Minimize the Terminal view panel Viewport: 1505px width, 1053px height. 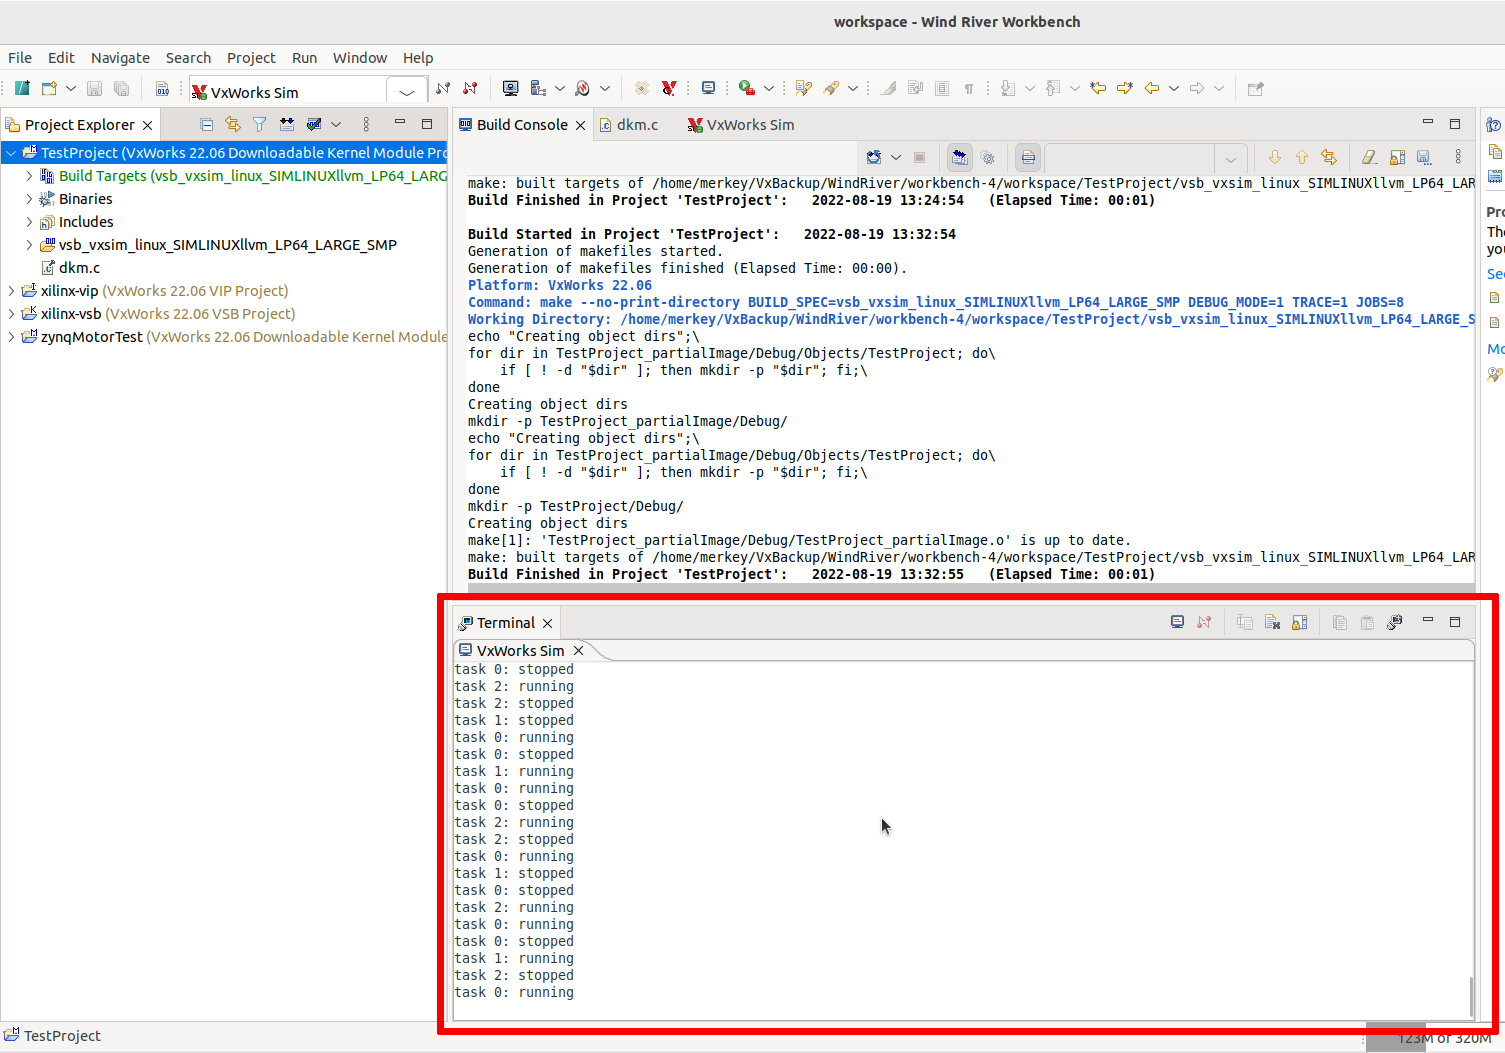(x=1427, y=621)
